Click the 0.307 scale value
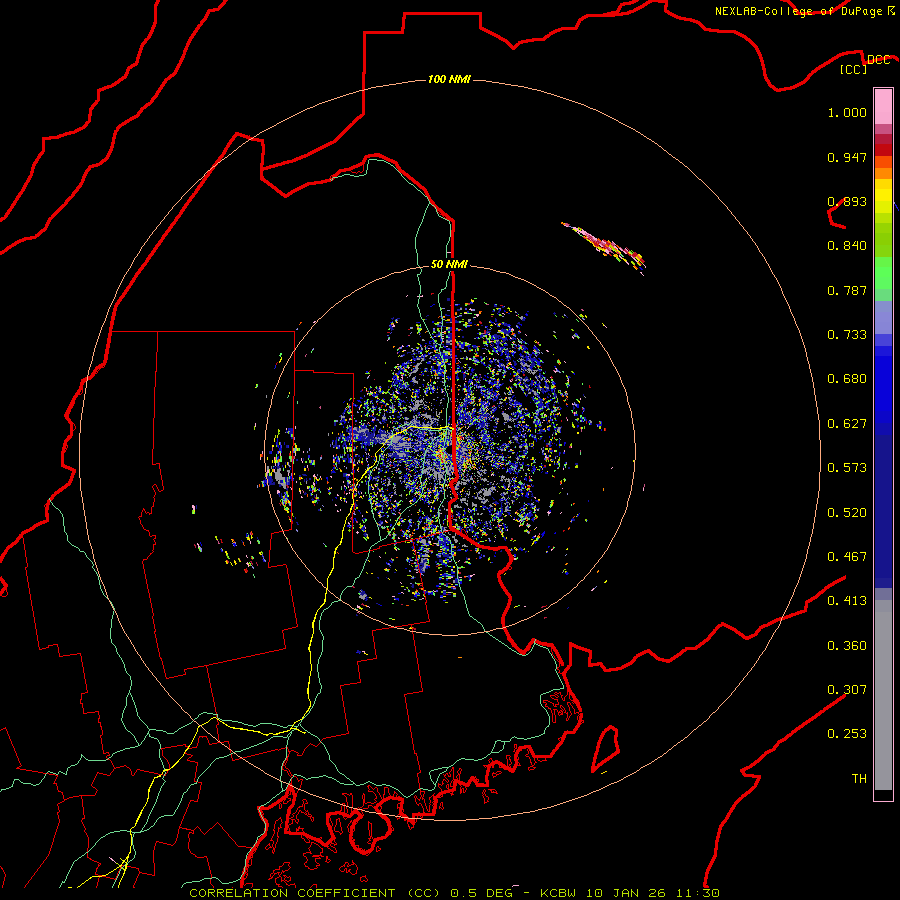This screenshot has width=900, height=900. [x=847, y=690]
